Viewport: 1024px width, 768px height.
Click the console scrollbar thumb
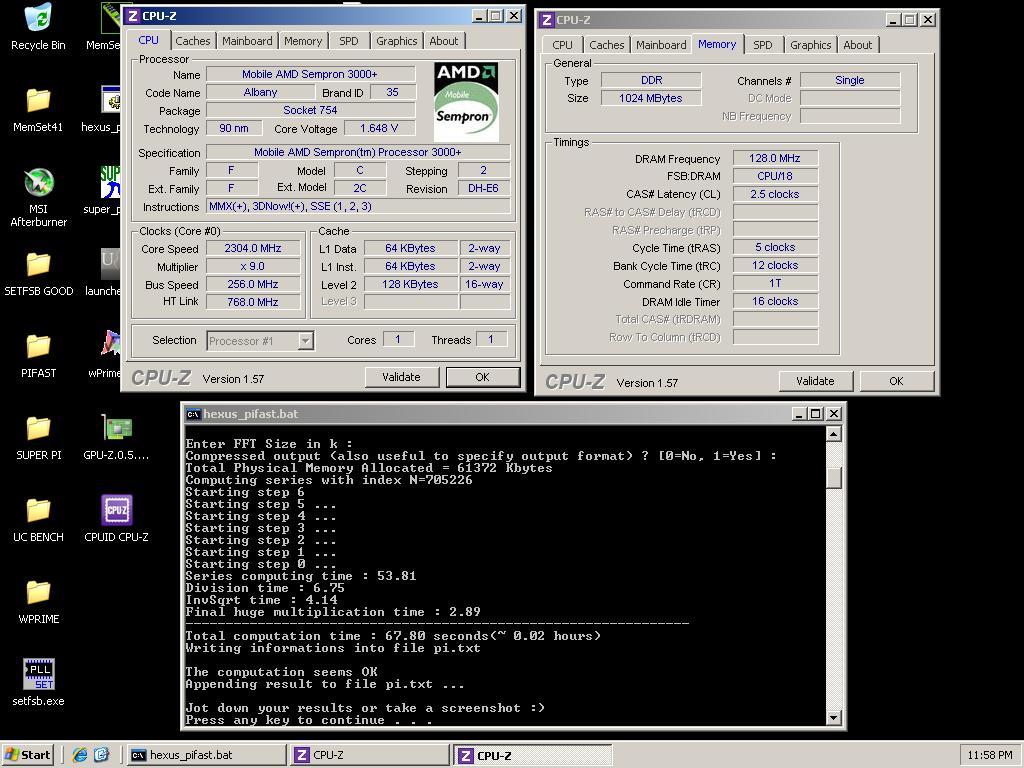833,477
